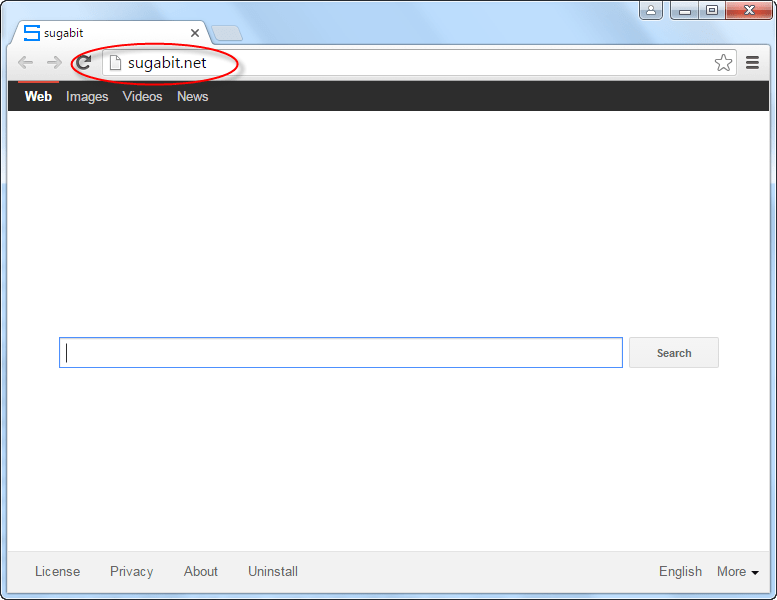The height and width of the screenshot is (600, 777).
Task: Switch to News search category
Action: click(x=192, y=97)
